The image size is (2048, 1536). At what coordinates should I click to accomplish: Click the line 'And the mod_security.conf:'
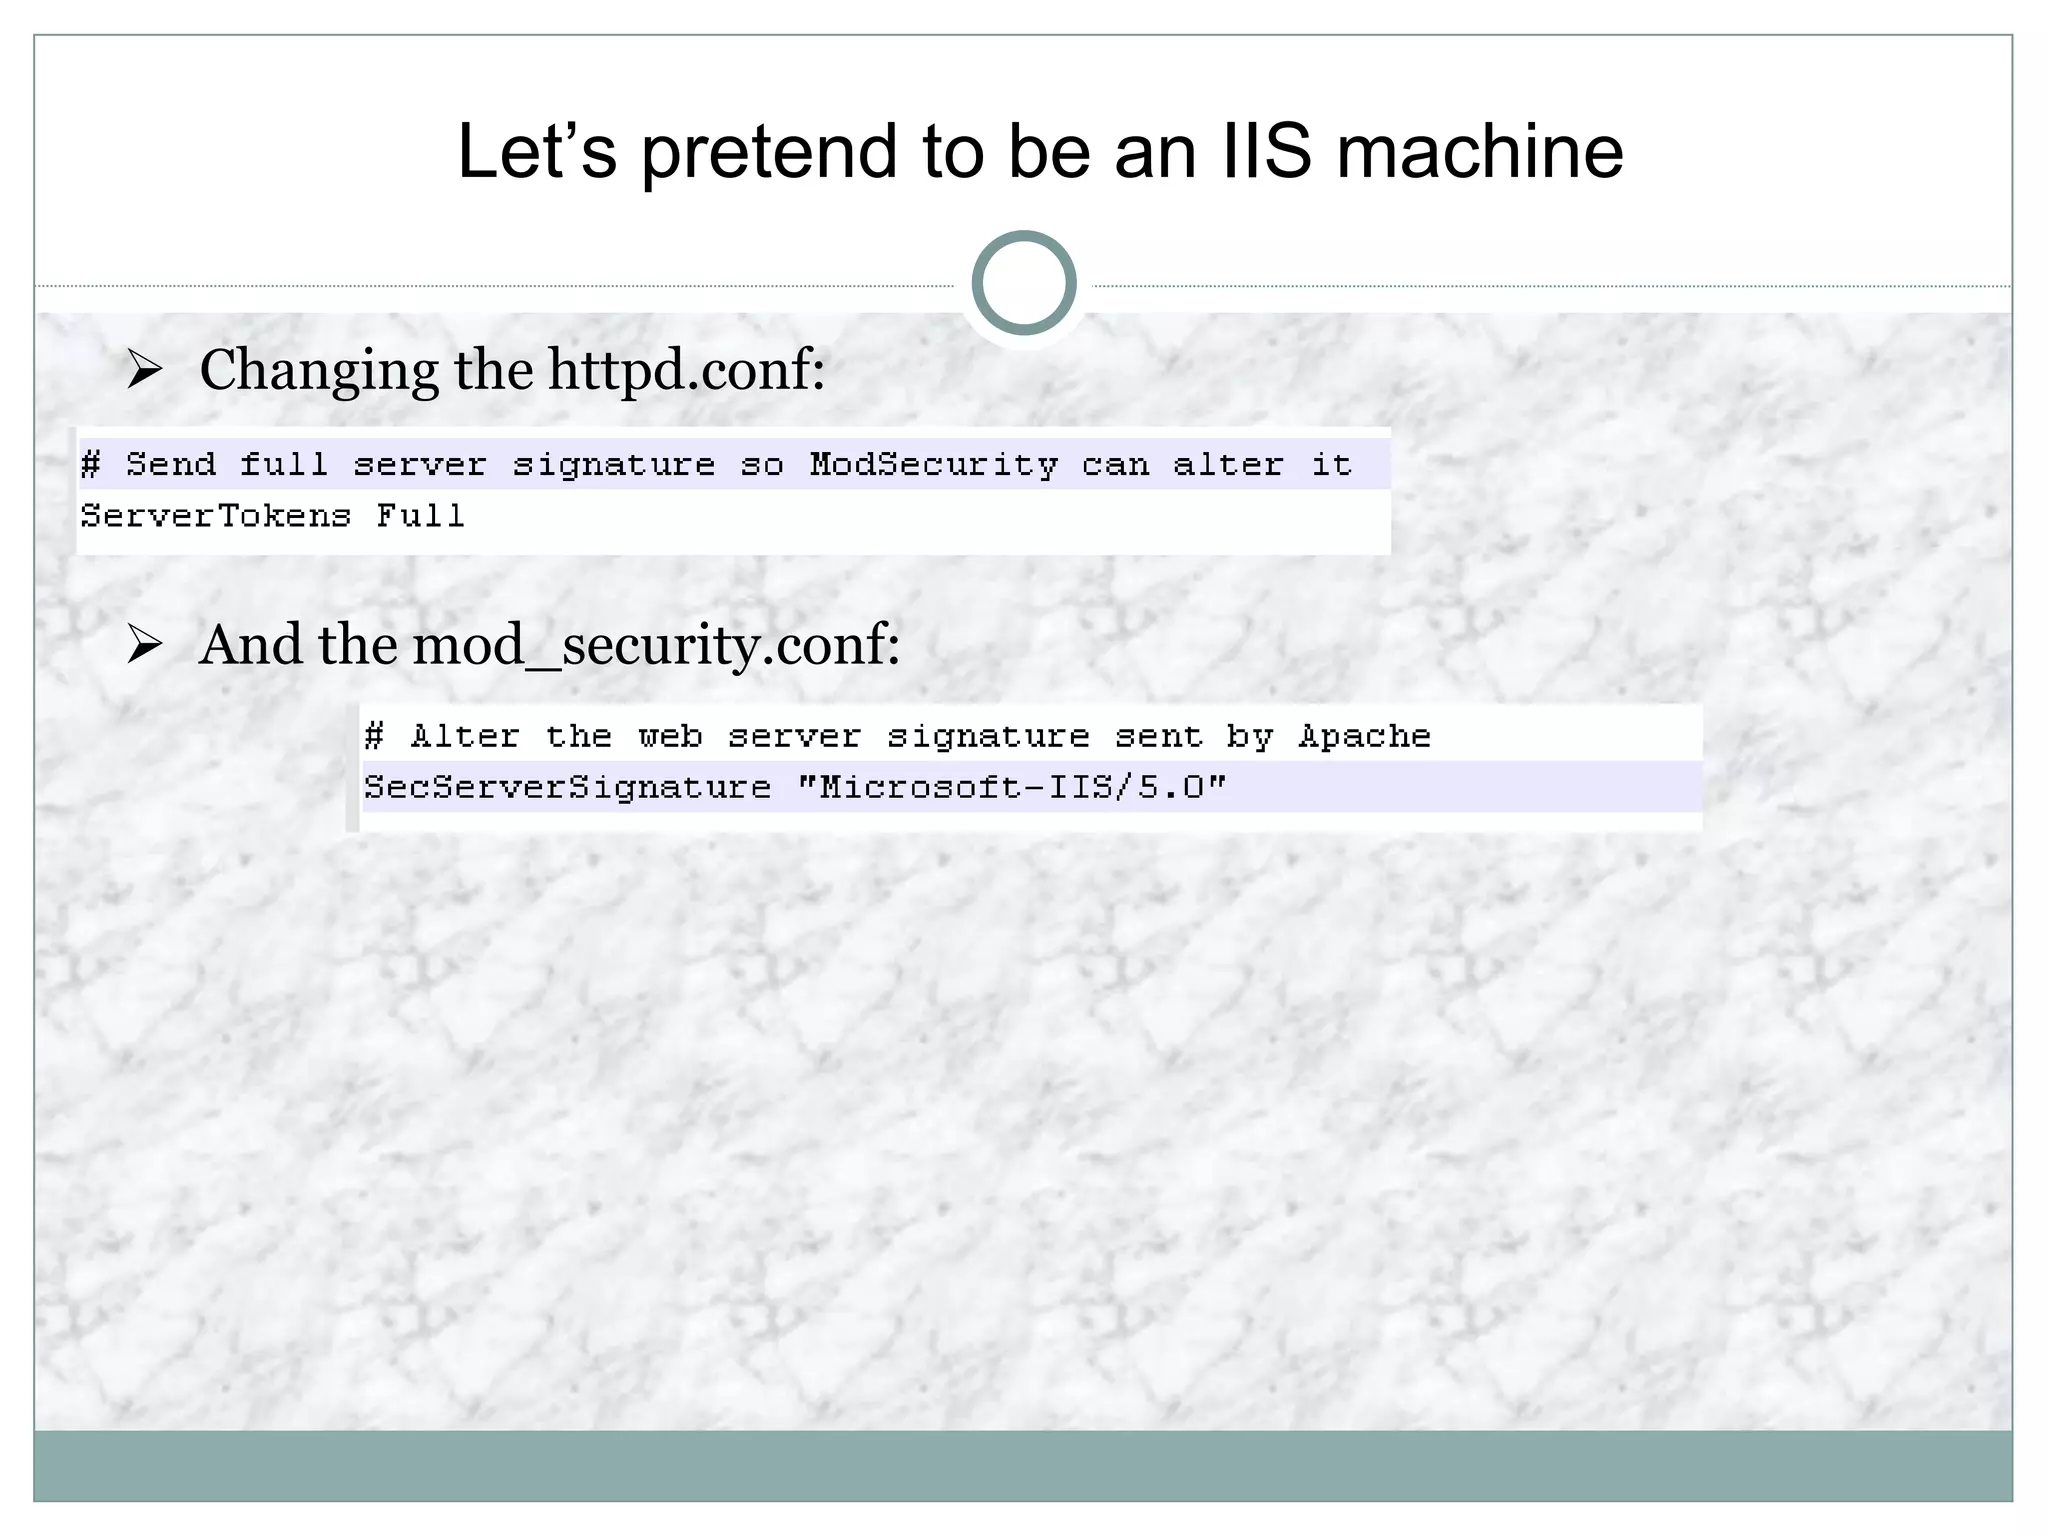click(549, 645)
